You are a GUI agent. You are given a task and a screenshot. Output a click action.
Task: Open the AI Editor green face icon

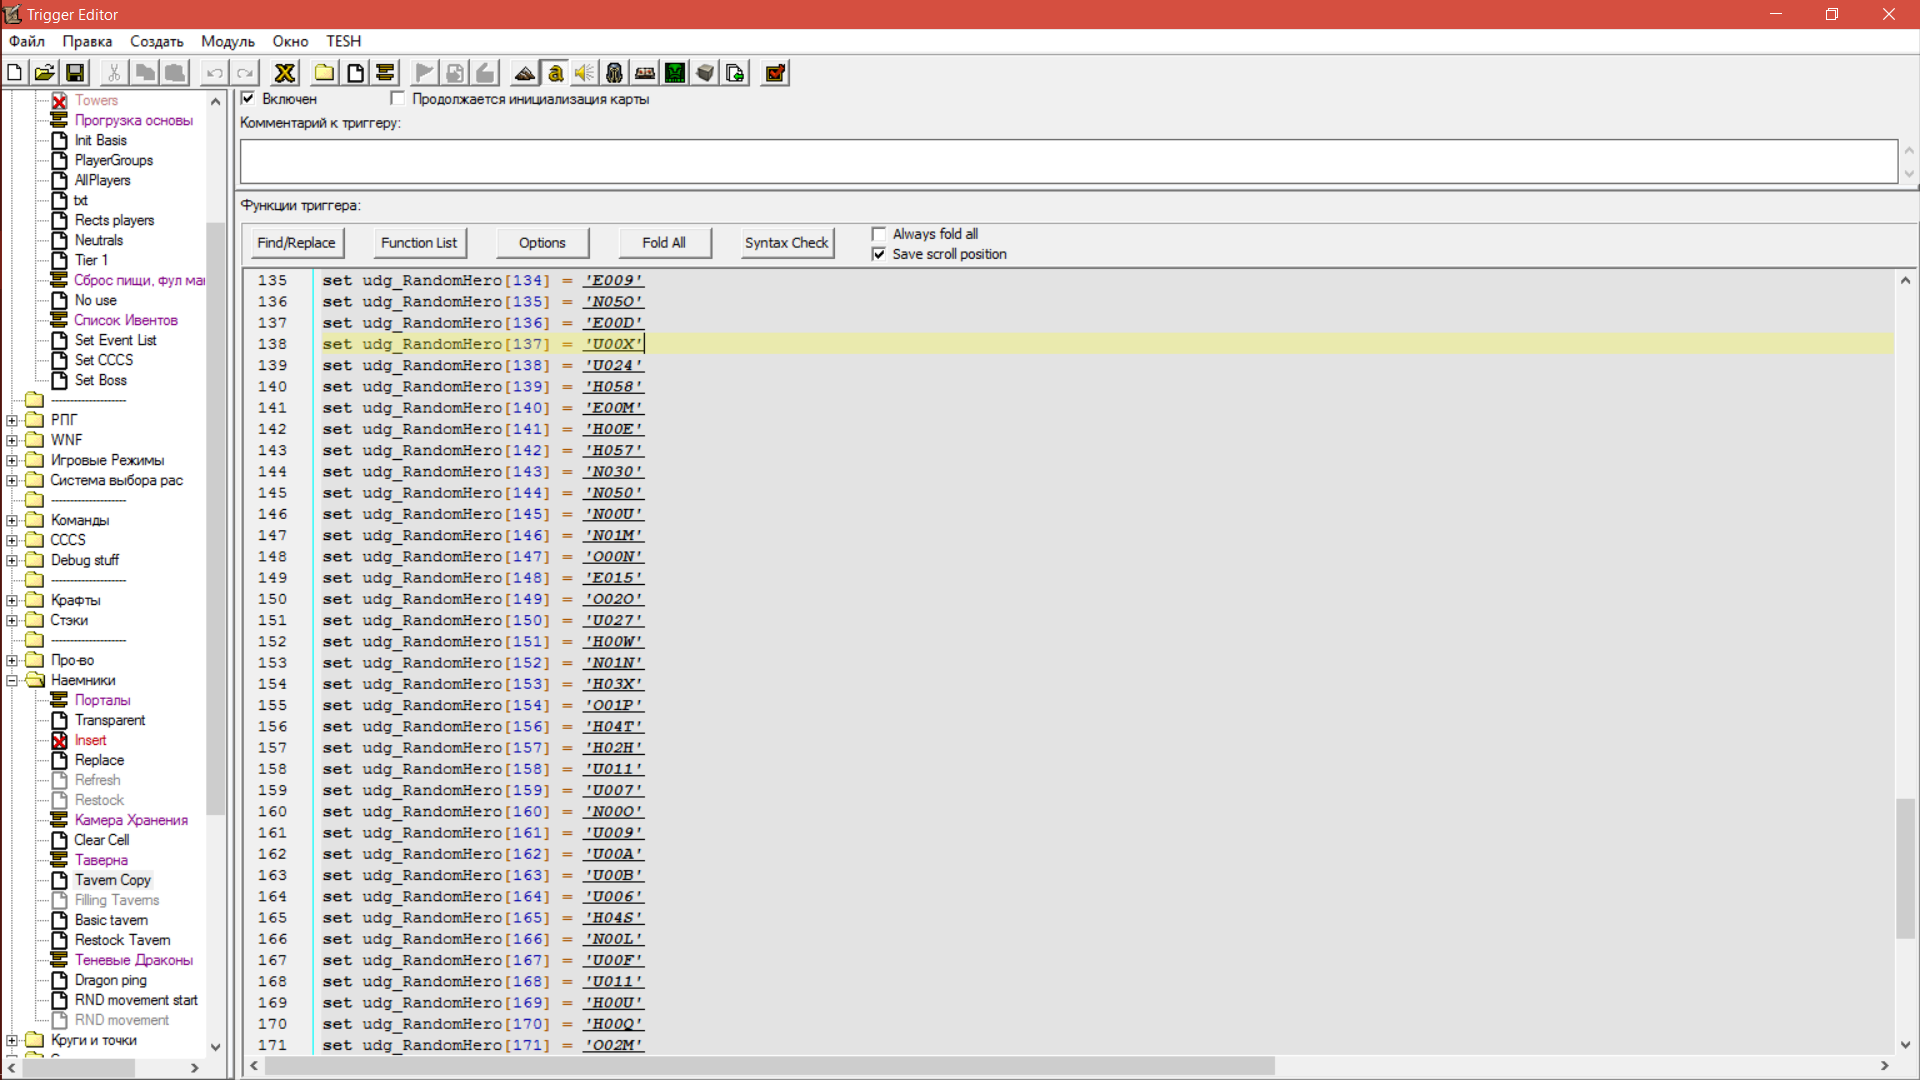click(675, 73)
